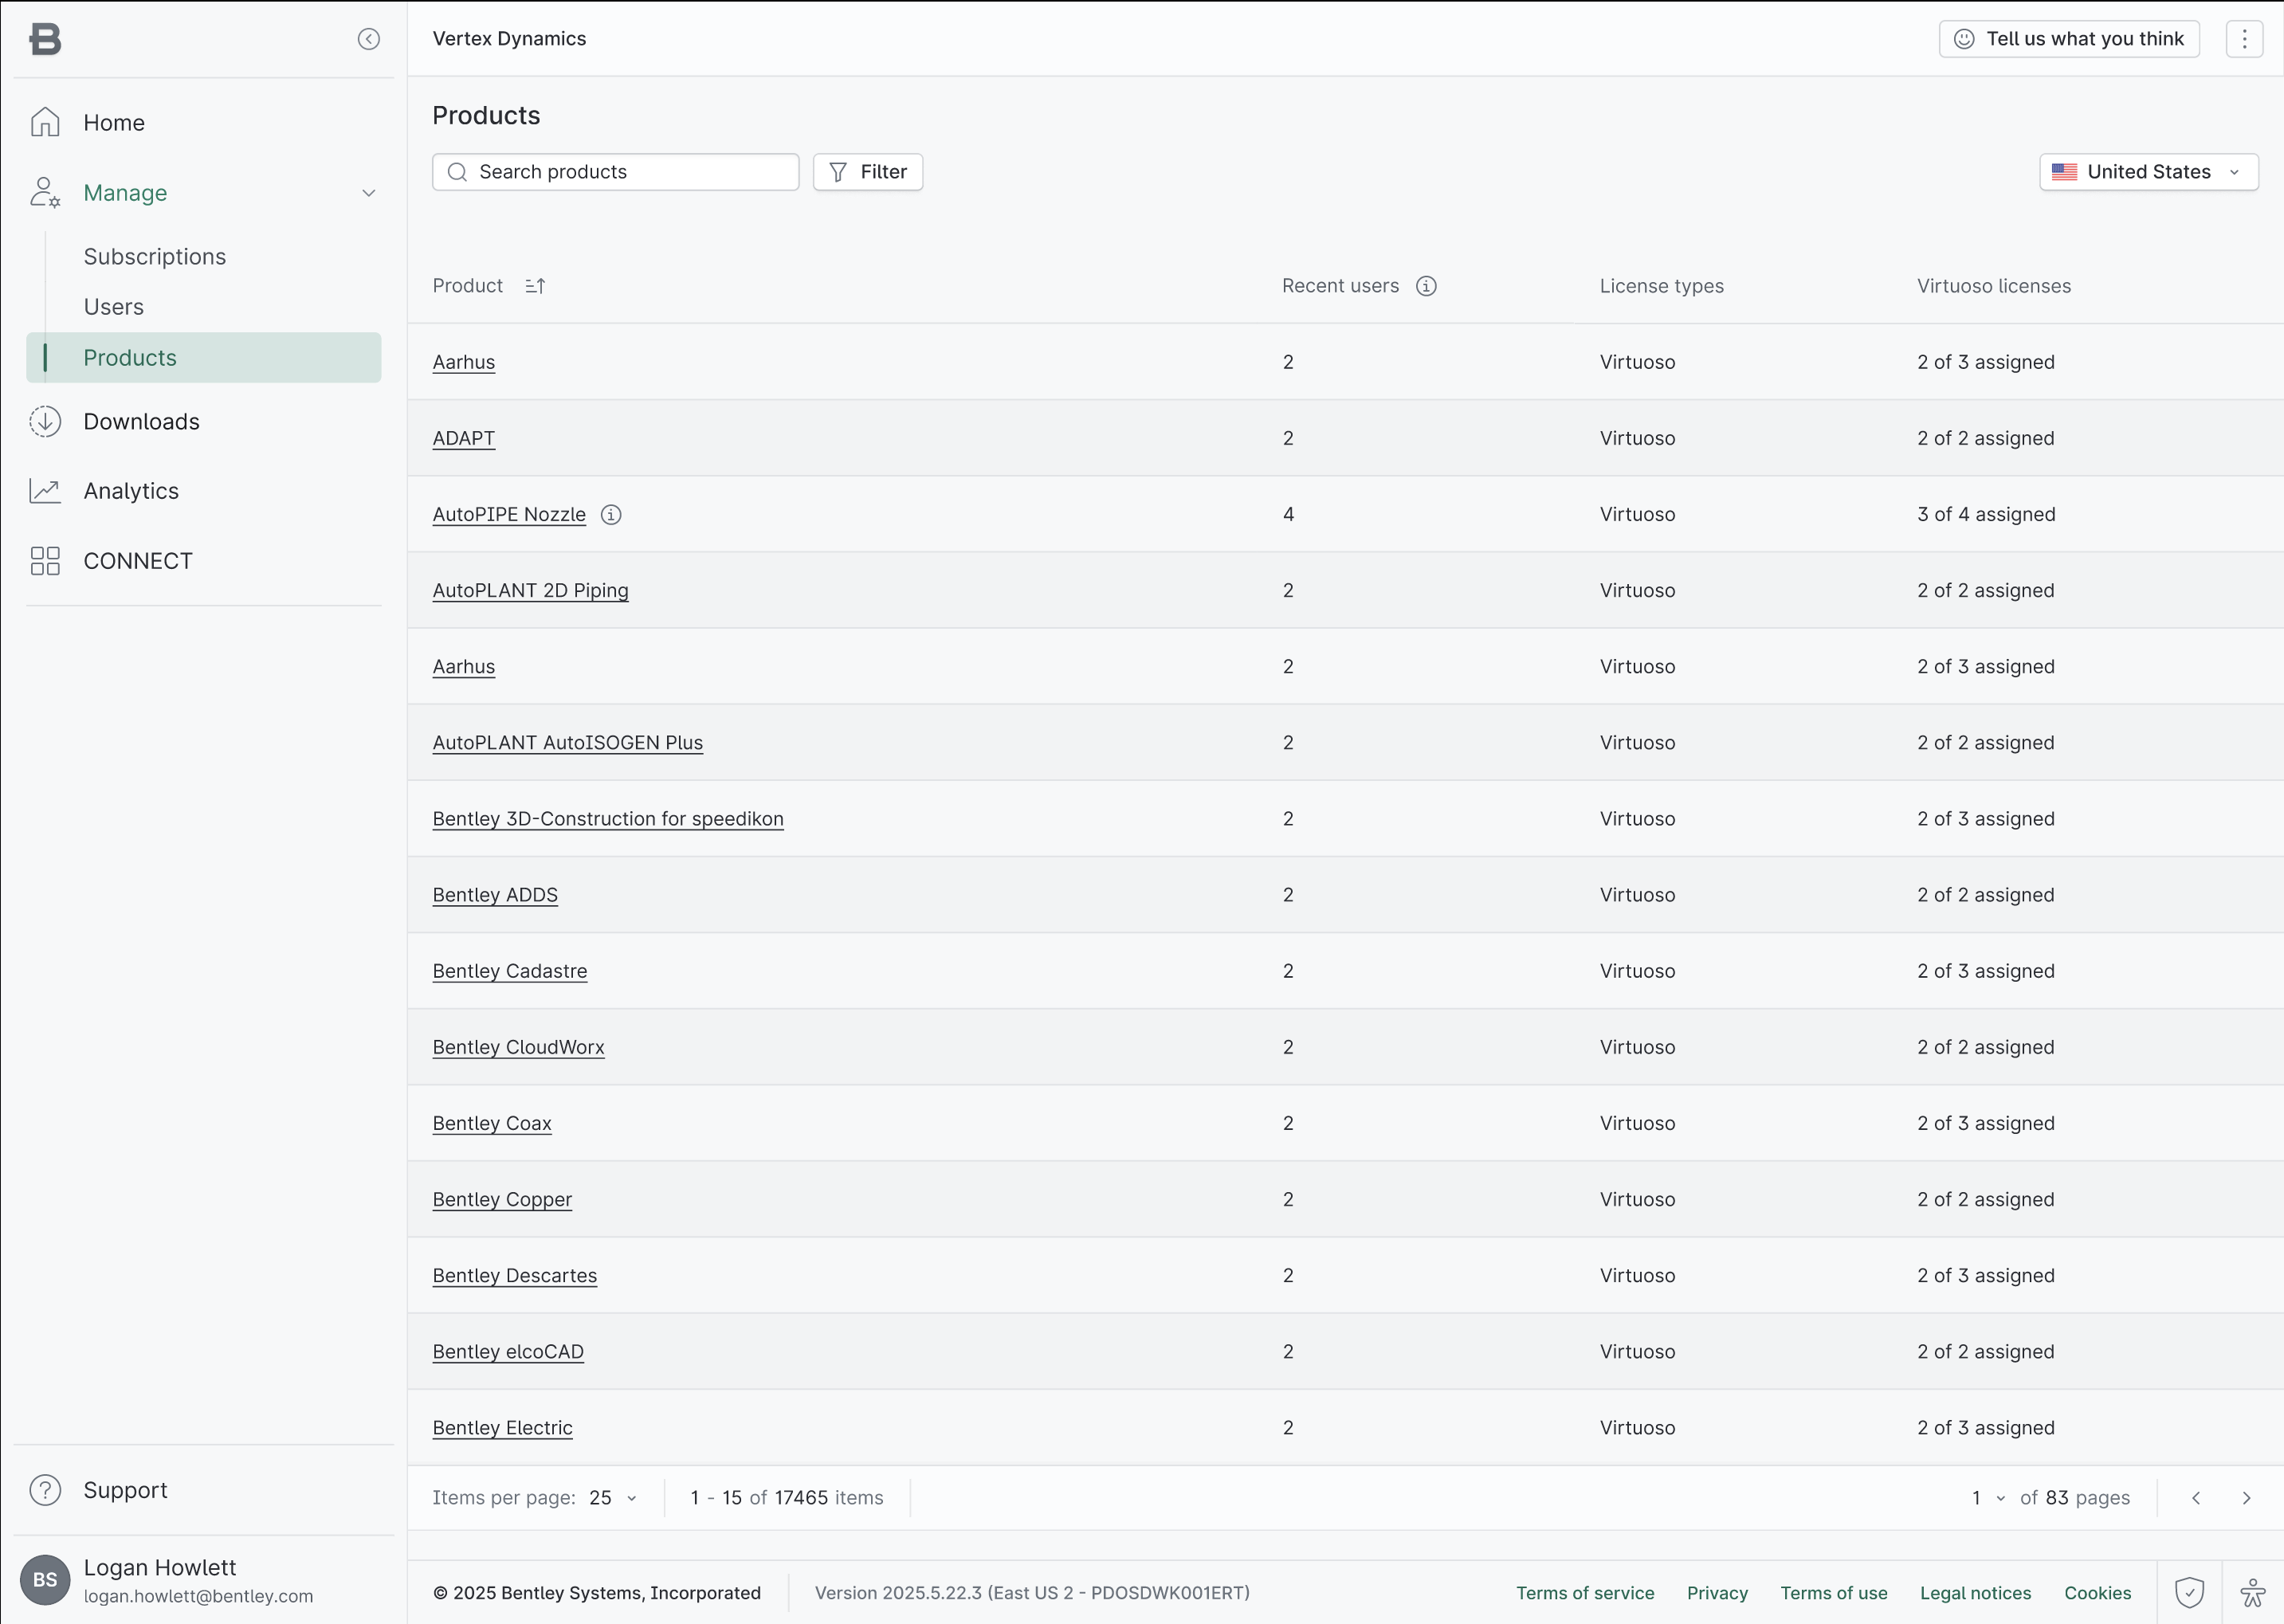Click the Version 2025.5.22.3 footer text

[1032, 1593]
